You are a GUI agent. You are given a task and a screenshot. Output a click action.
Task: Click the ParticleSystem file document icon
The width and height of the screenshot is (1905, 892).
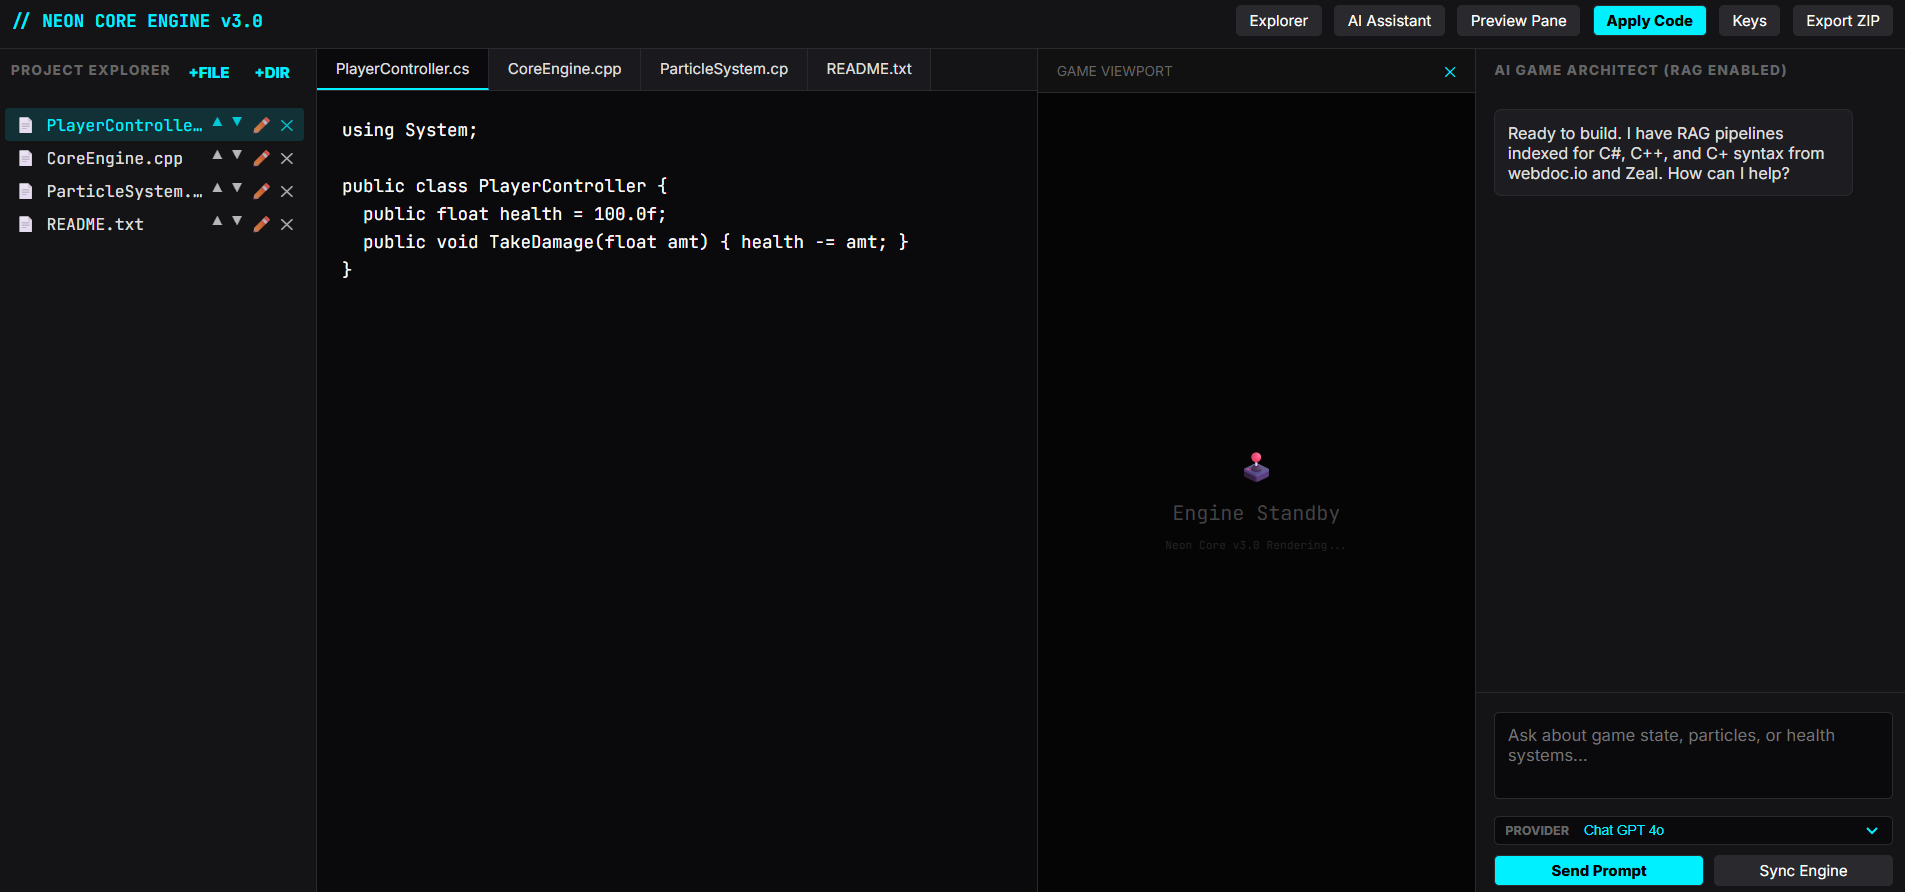26,191
